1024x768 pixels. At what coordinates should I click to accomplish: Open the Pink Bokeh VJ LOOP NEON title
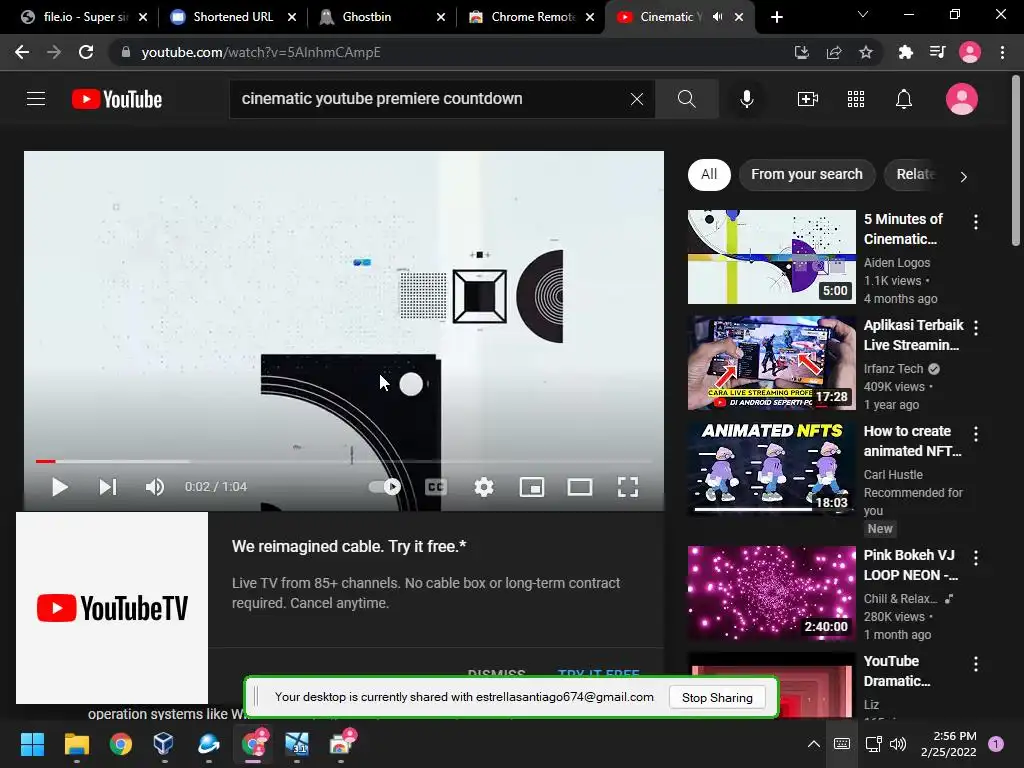[x=910, y=565]
